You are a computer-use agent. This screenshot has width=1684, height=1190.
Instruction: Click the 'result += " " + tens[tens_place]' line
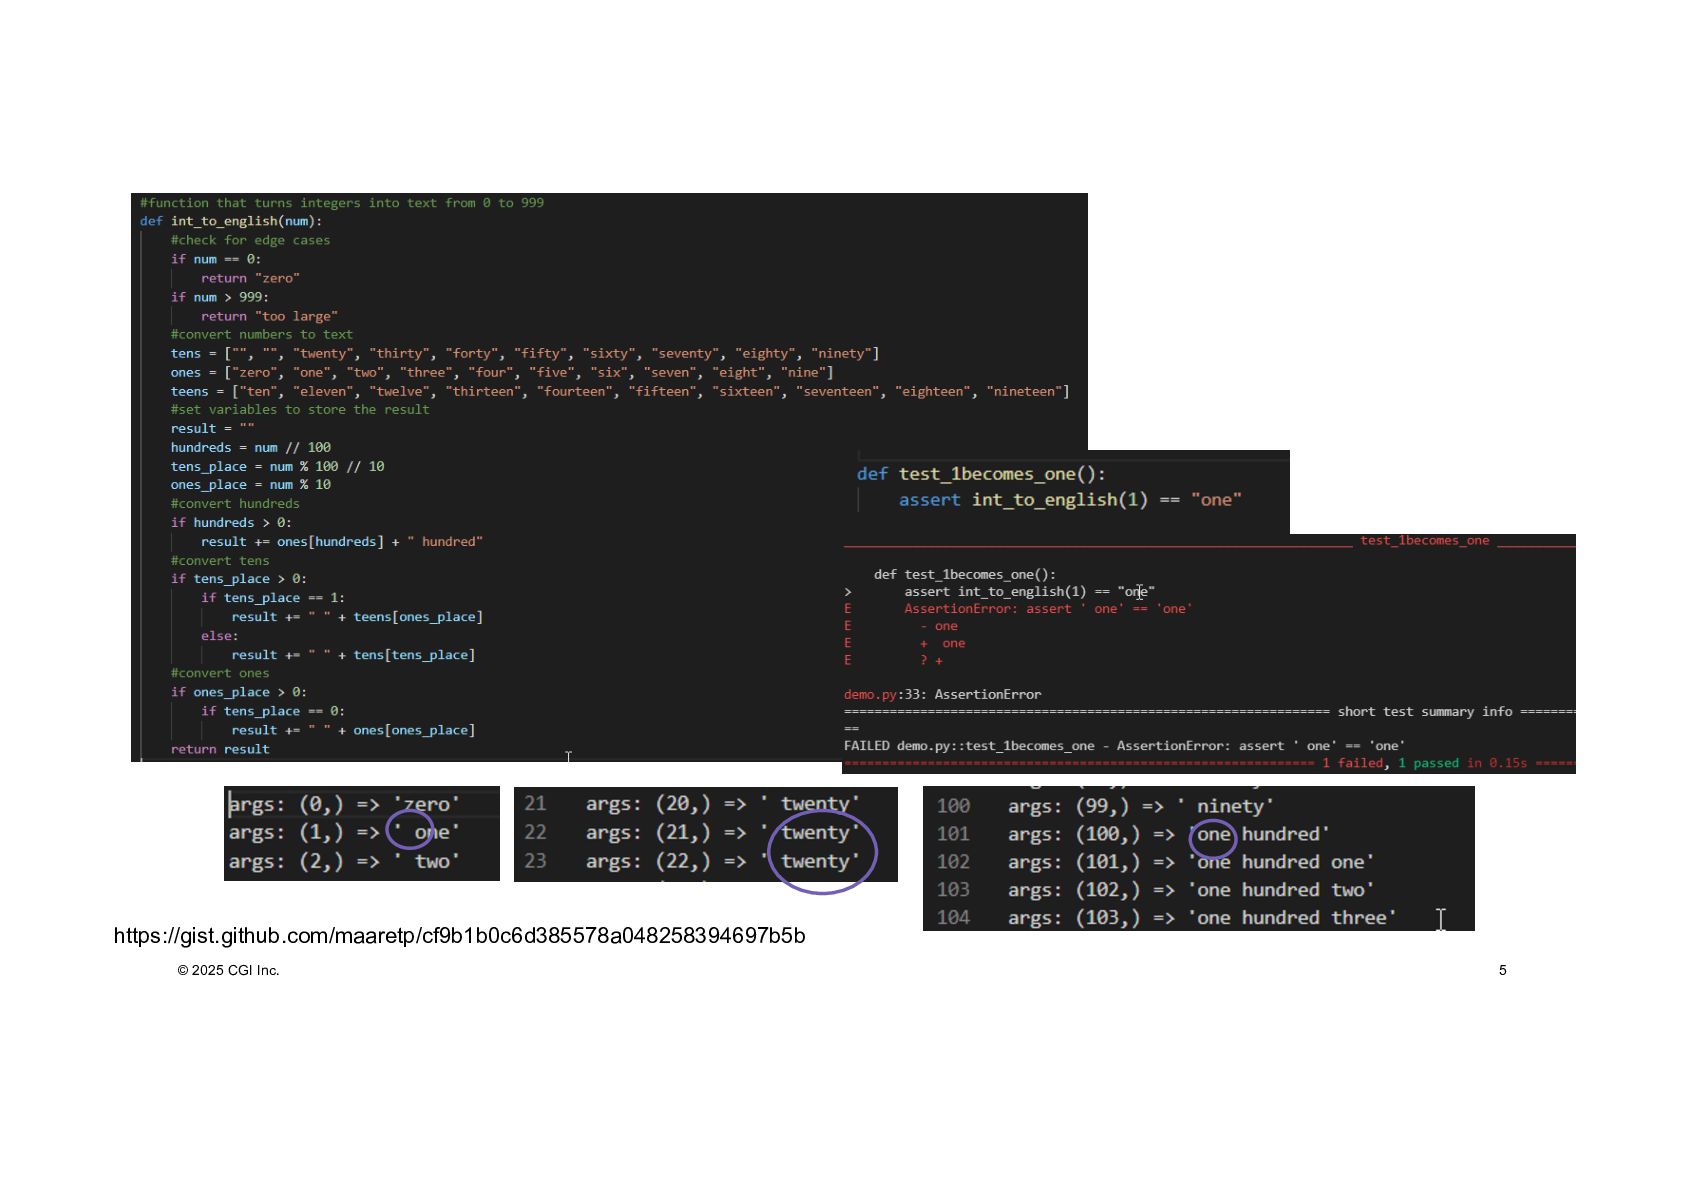(x=353, y=655)
